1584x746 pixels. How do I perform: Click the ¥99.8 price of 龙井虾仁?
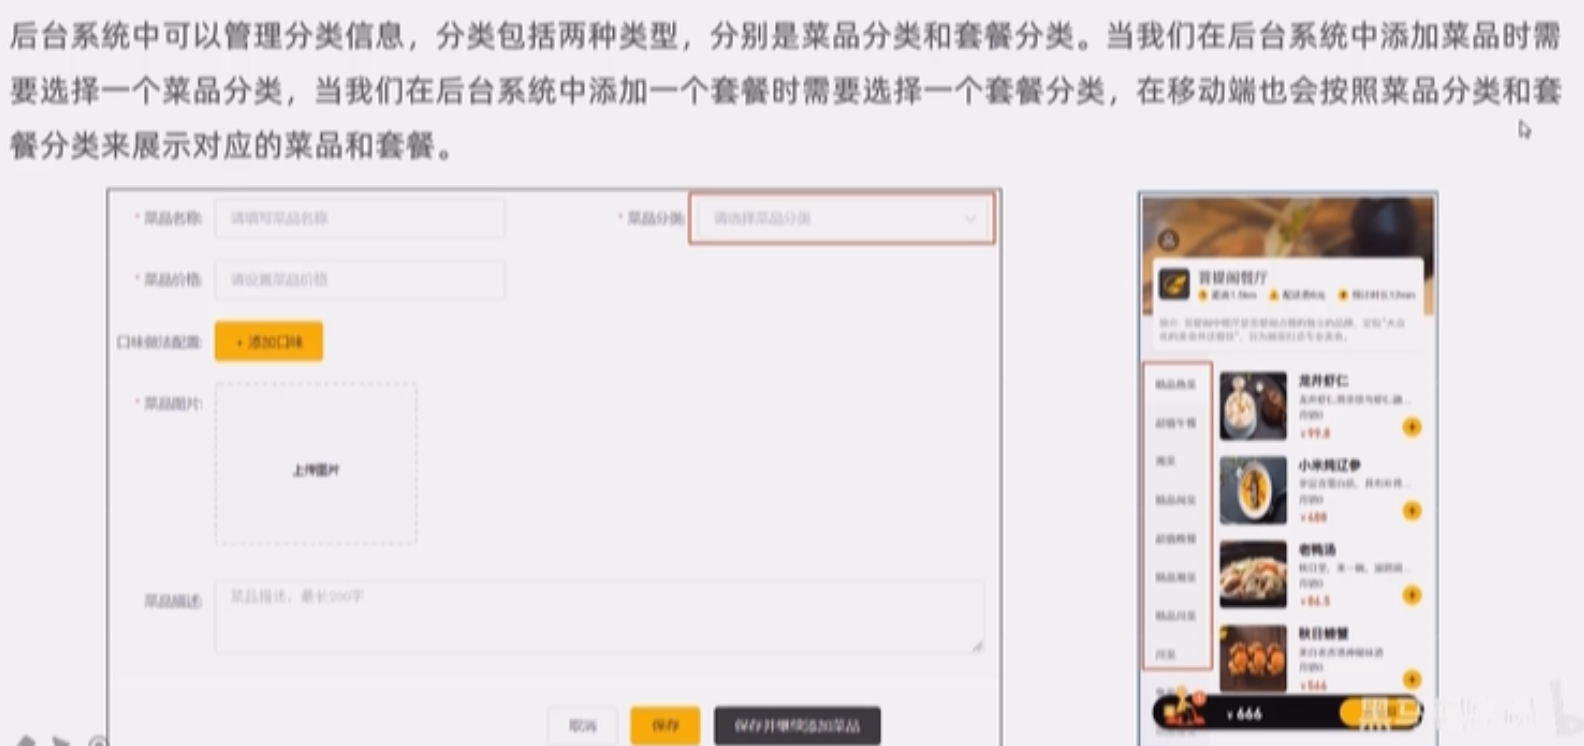pyautogui.click(x=1315, y=433)
